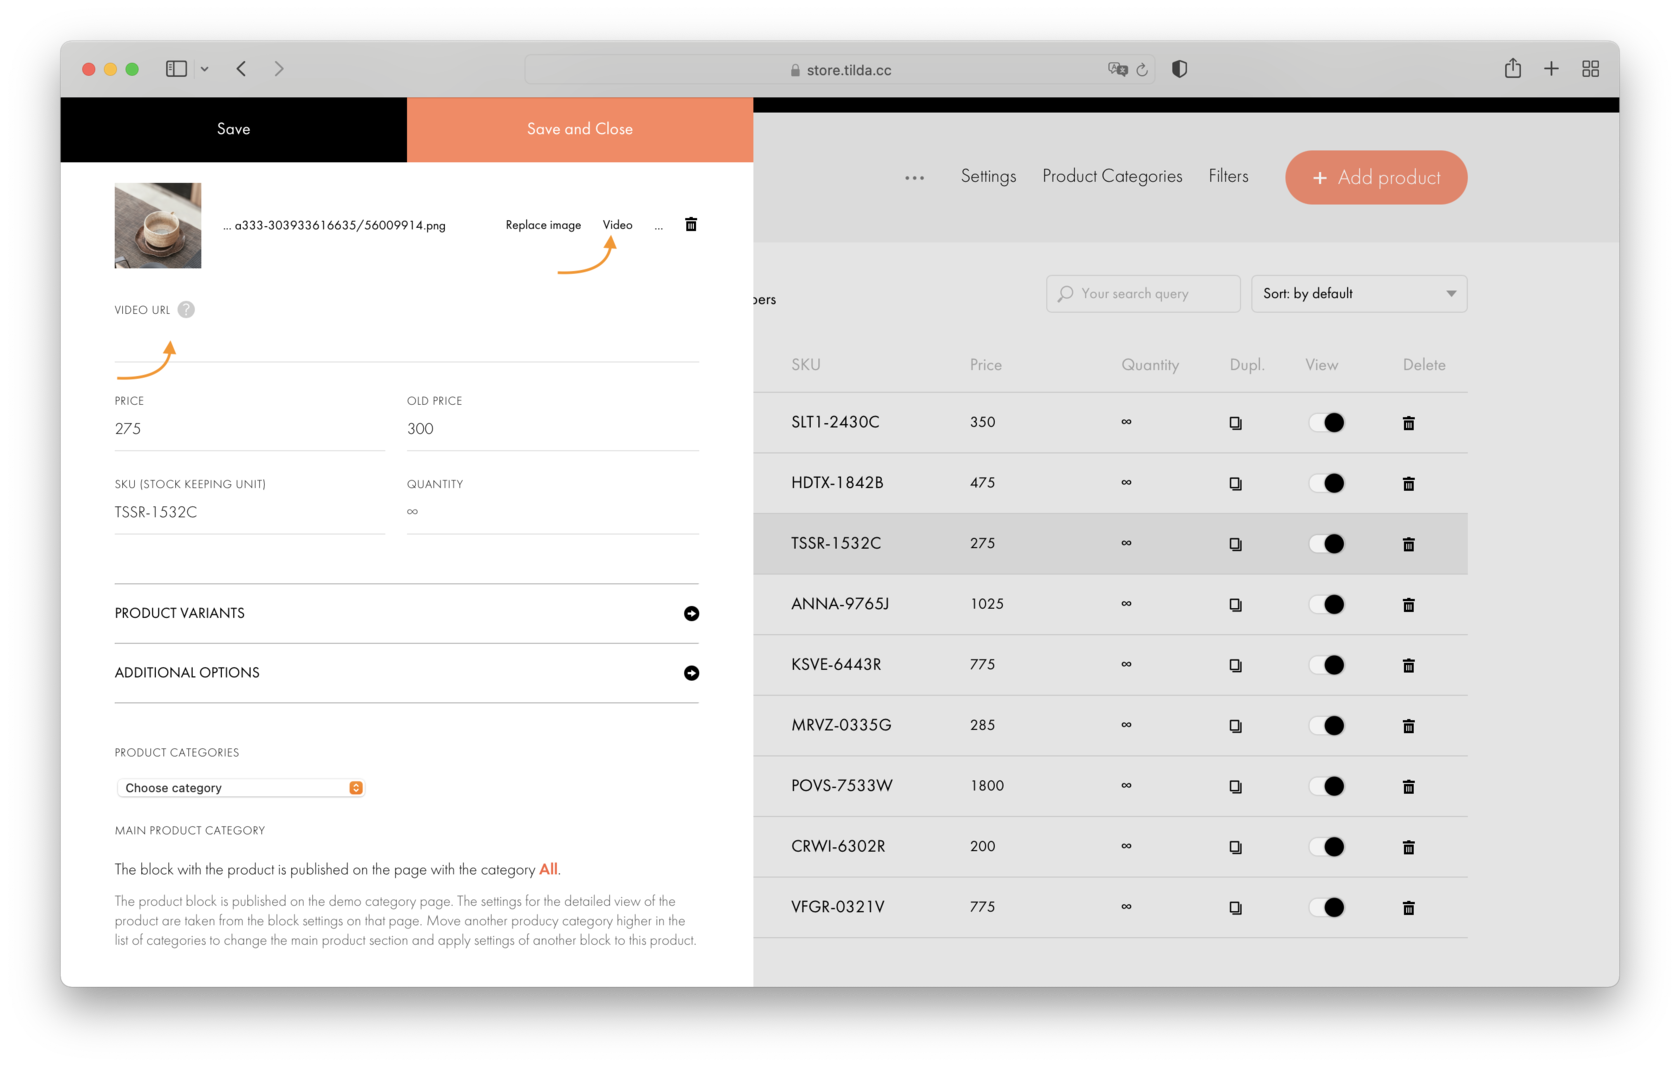Image resolution: width=1680 pixels, height=1067 pixels.
Task: Duplicate the SLT1-2430C product
Action: click(x=1236, y=423)
